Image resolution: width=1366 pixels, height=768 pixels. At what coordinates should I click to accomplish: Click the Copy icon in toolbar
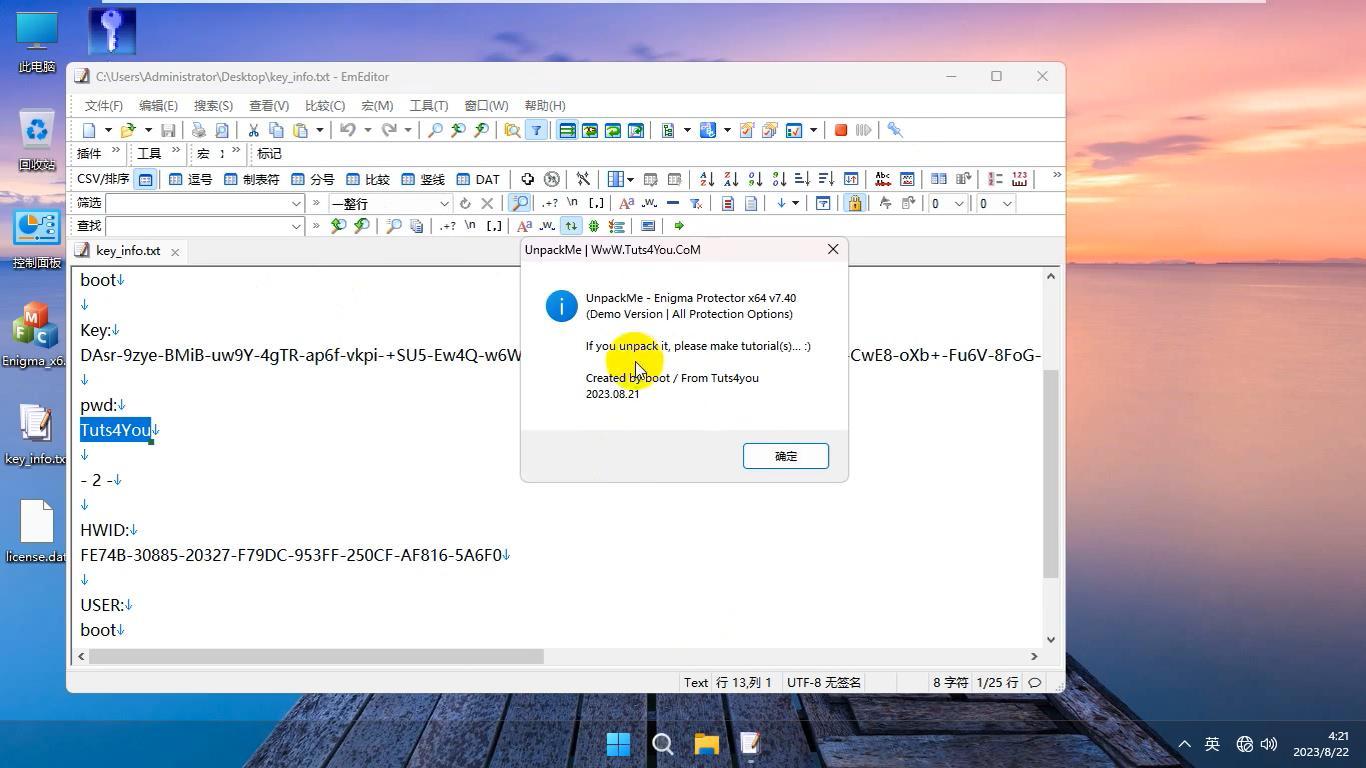[276, 130]
